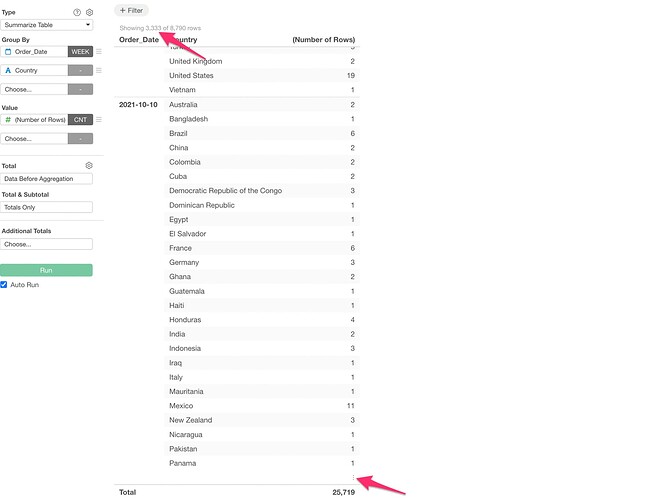Click the help question mark icon
Screen dimensions: 669x500
coord(77,12)
